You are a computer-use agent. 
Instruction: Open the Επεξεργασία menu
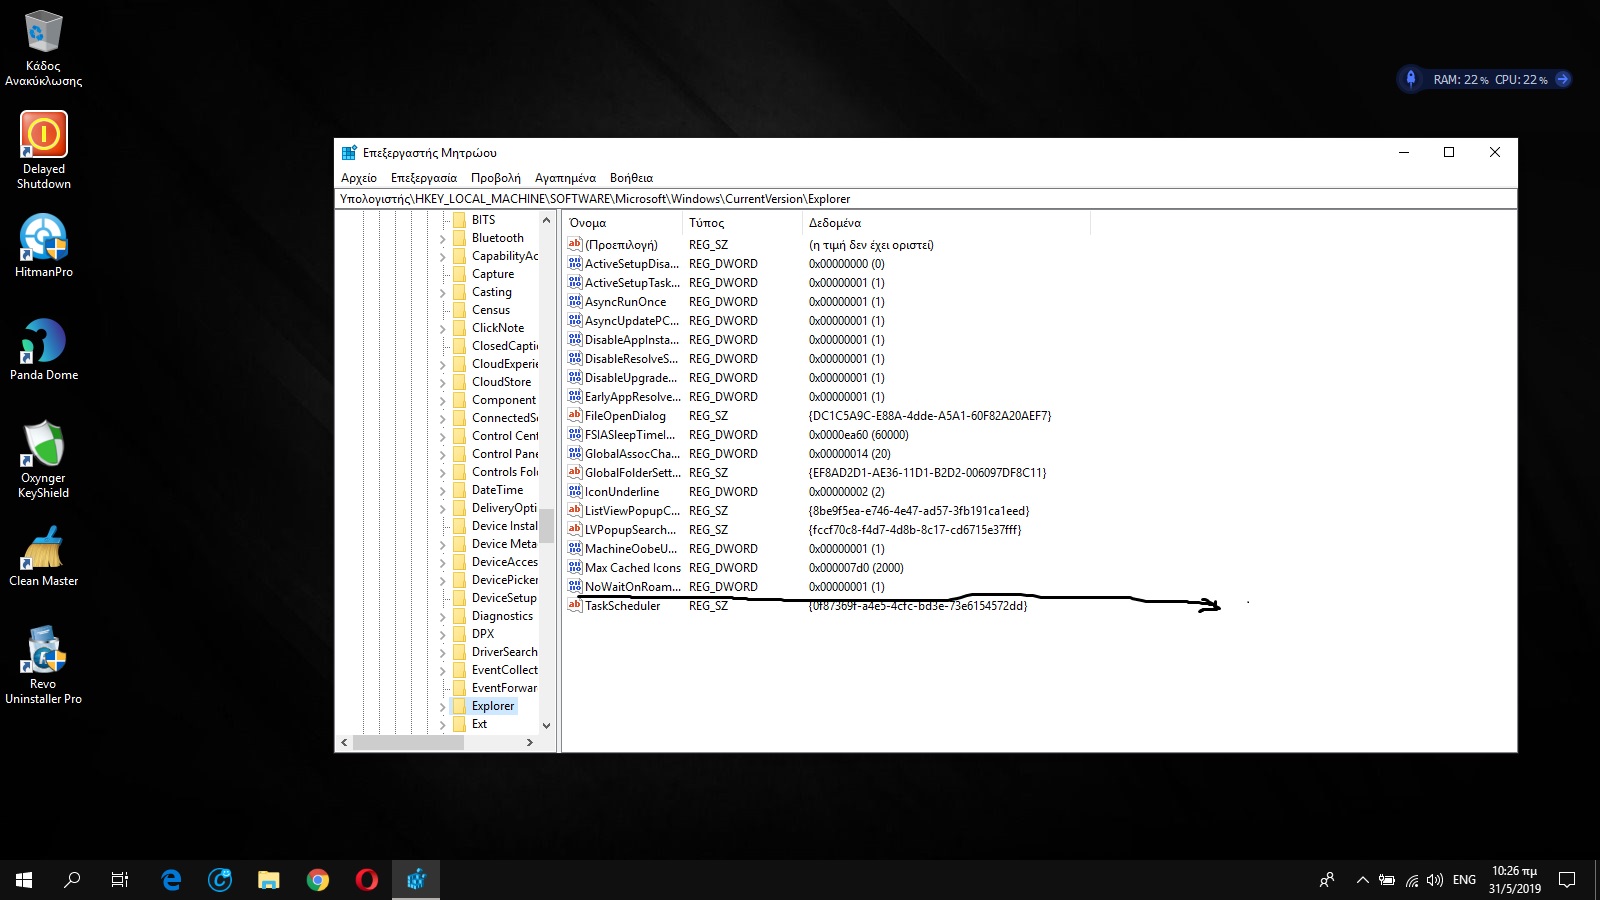point(424,178)
